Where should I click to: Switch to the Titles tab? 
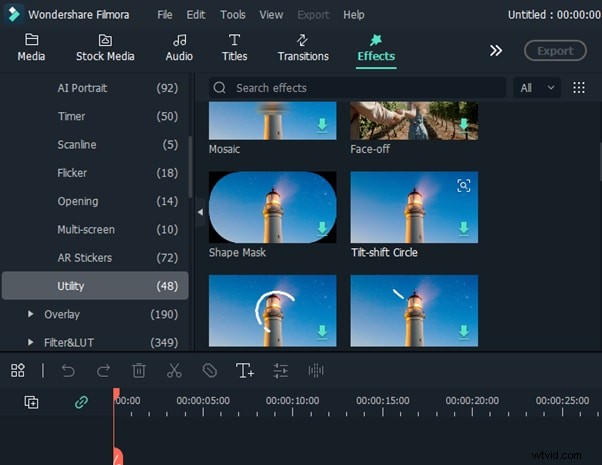click(235, 48)
